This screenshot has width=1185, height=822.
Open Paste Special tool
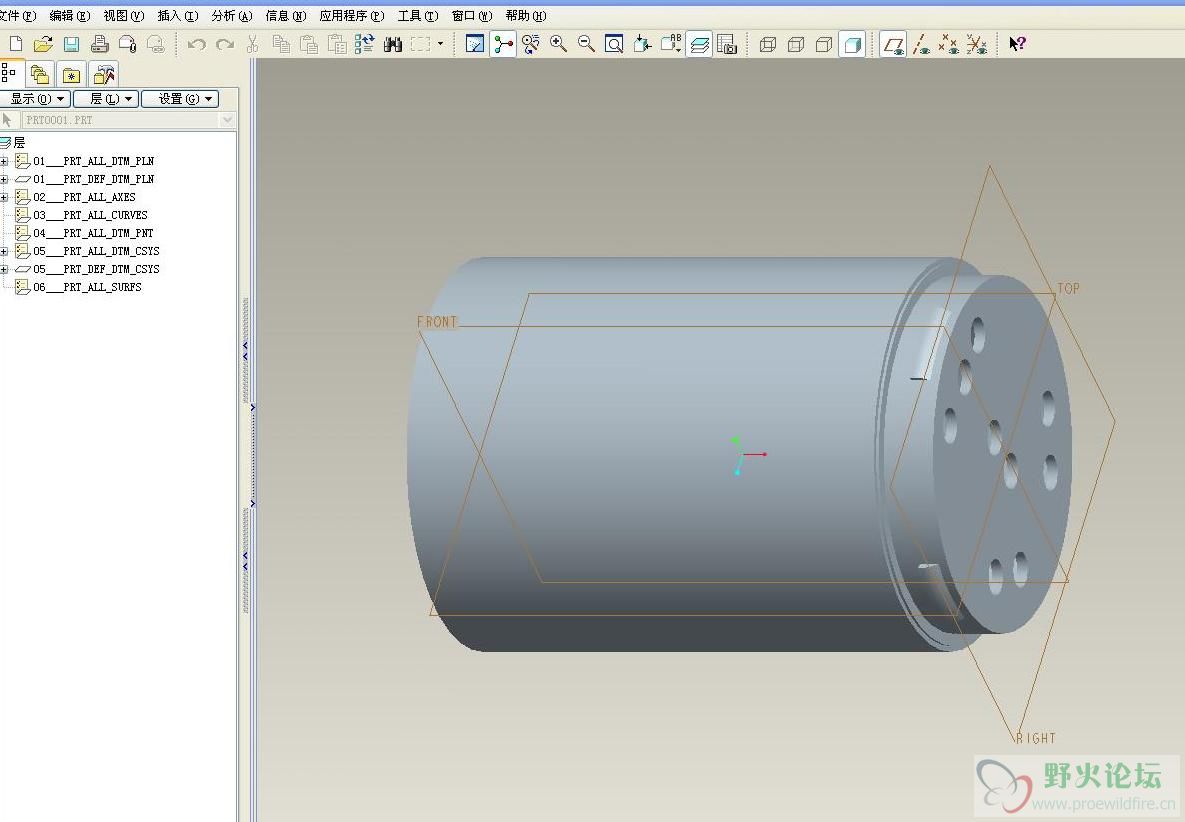336,45
